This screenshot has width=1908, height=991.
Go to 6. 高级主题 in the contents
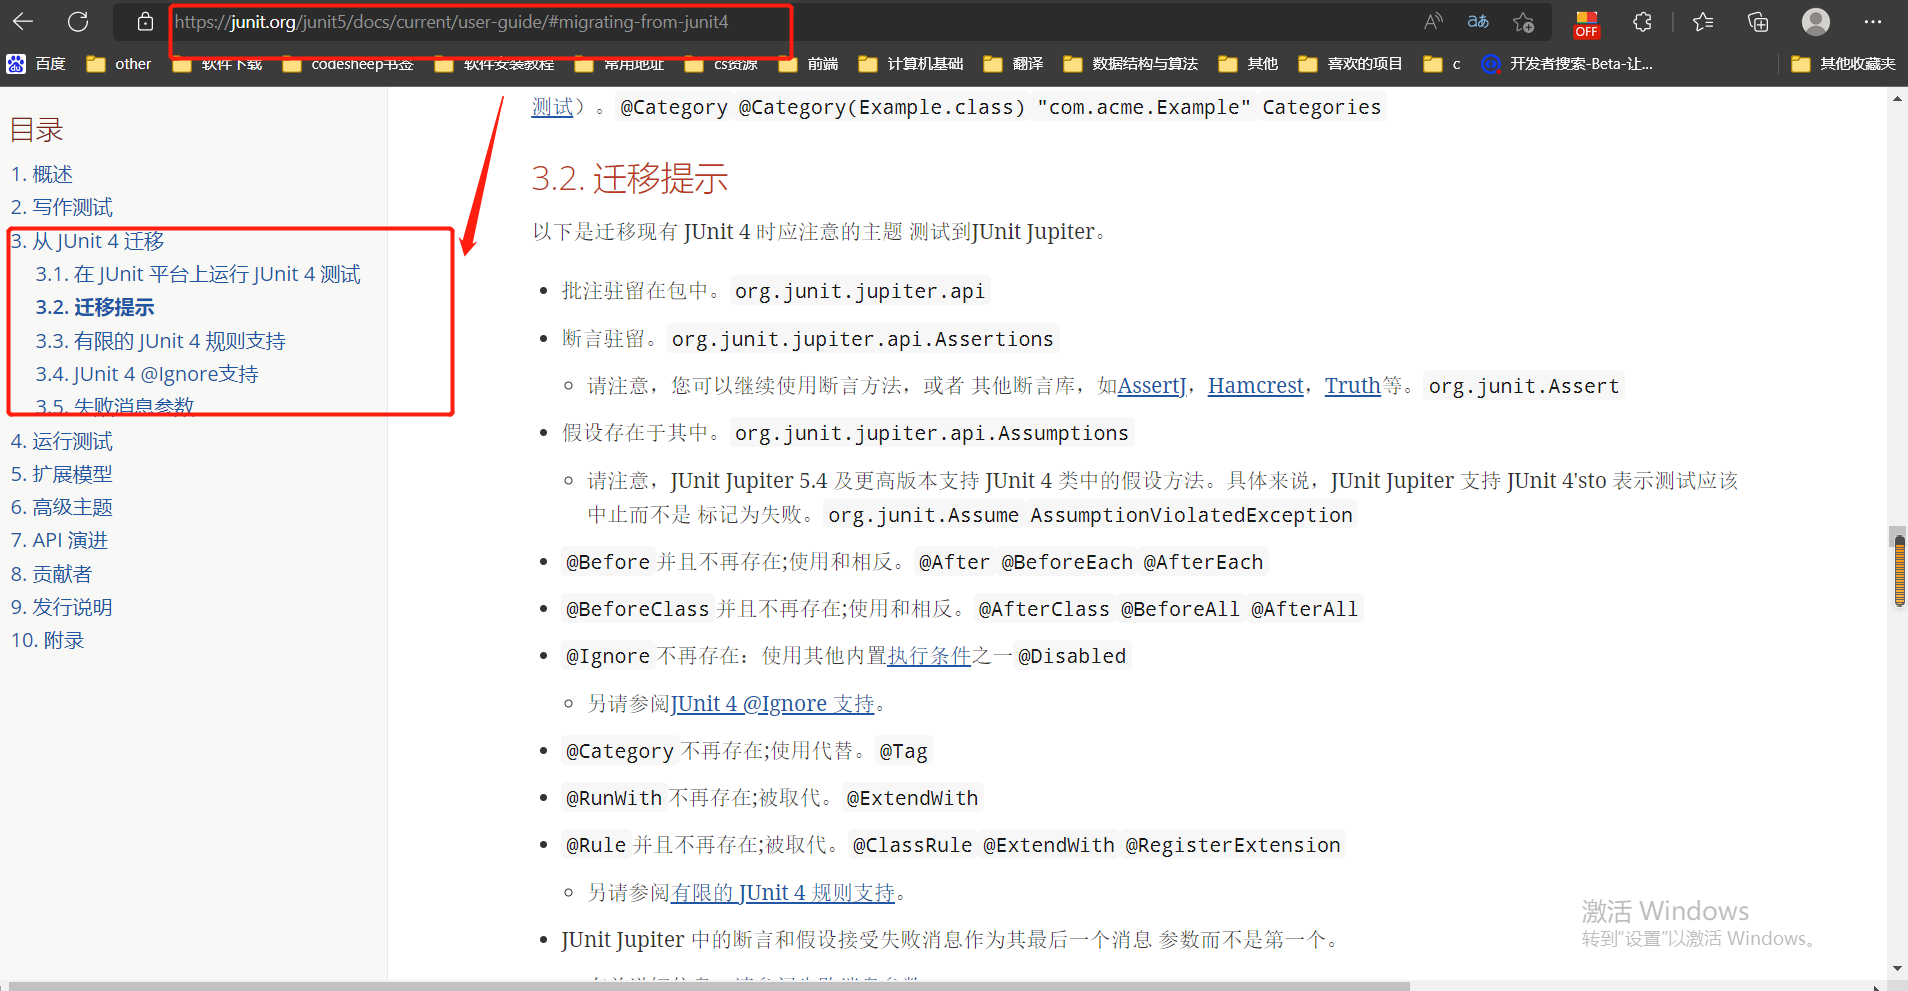coord(62,507)
